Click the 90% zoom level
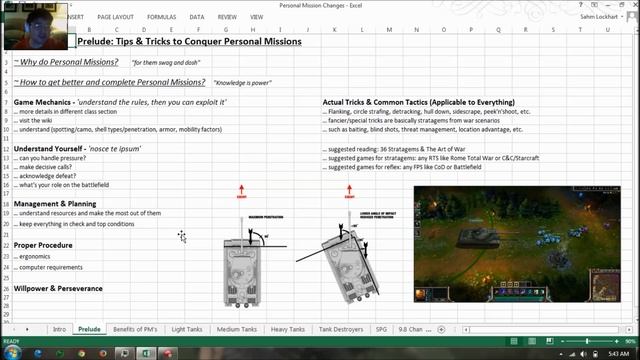Screen dimensions: 640x360 (x=630, y=341)
